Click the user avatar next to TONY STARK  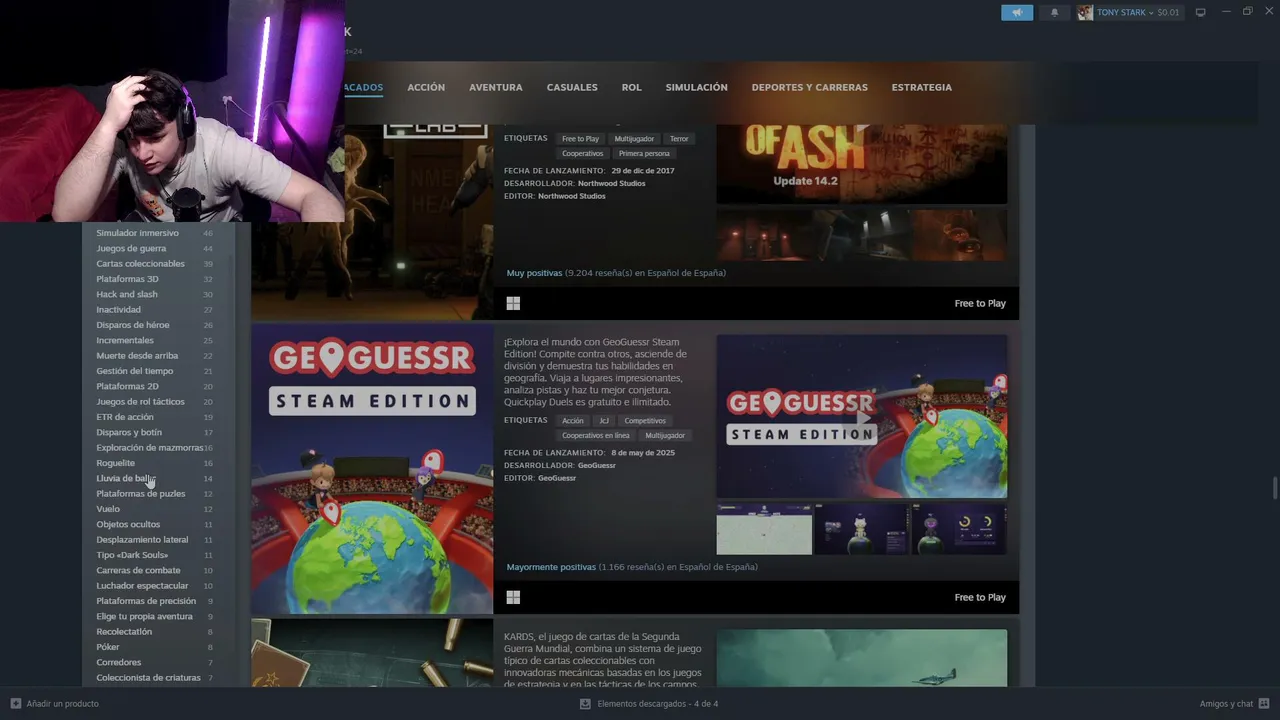tap(1085, 12)
